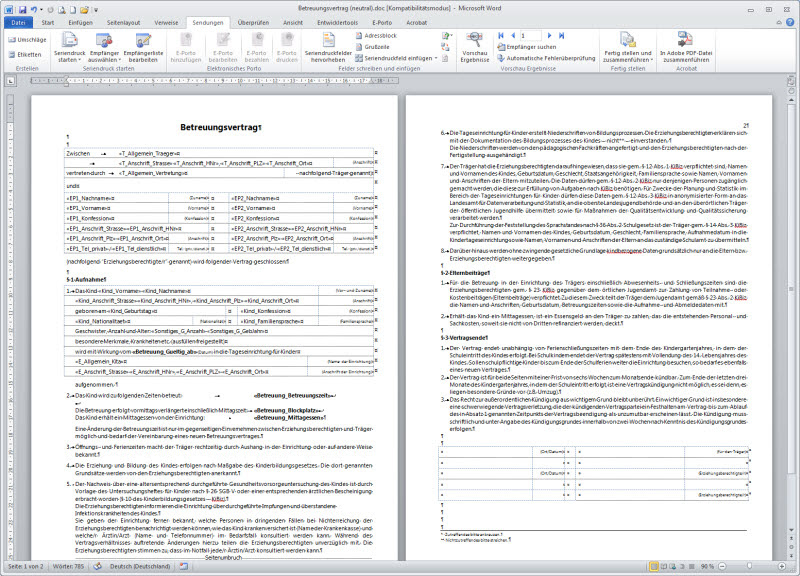Click the macro recording icon in status bar
Viewport: 800px width, 576px height.
(x=184, y=566)
